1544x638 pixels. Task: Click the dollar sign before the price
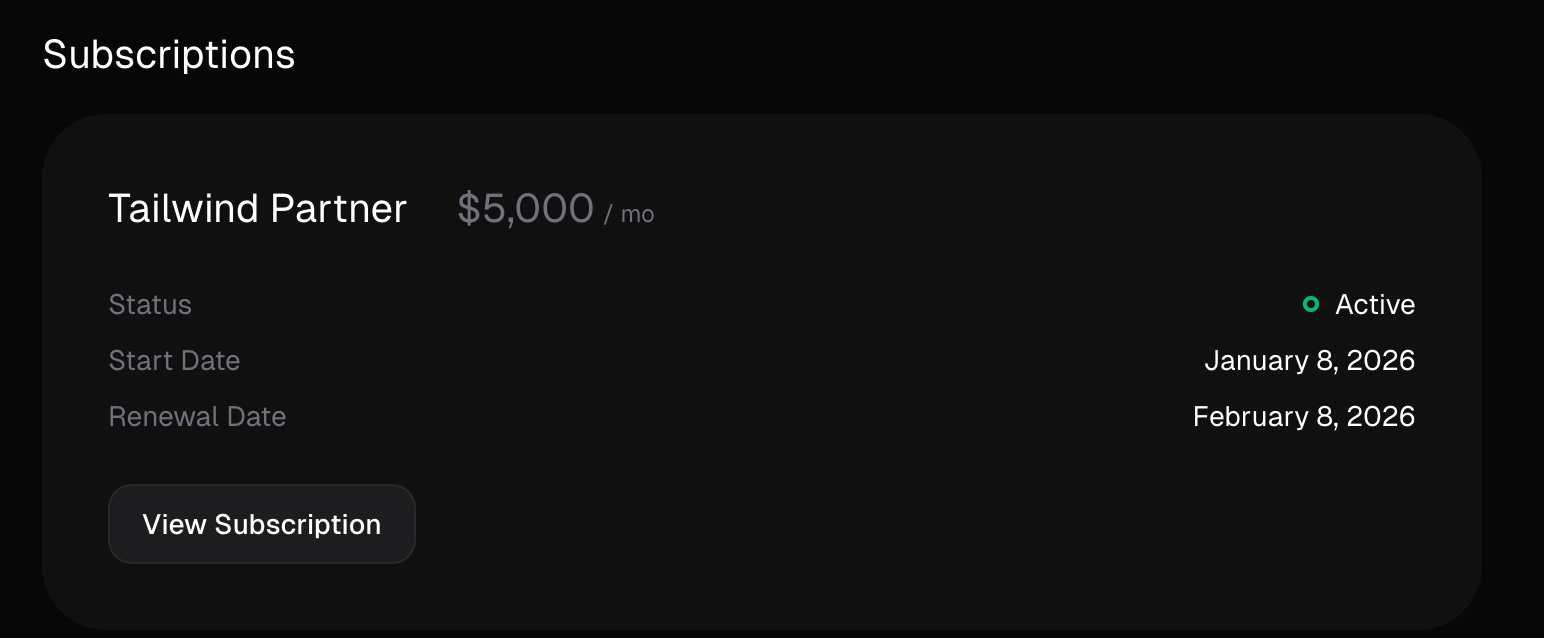[468, 208]
